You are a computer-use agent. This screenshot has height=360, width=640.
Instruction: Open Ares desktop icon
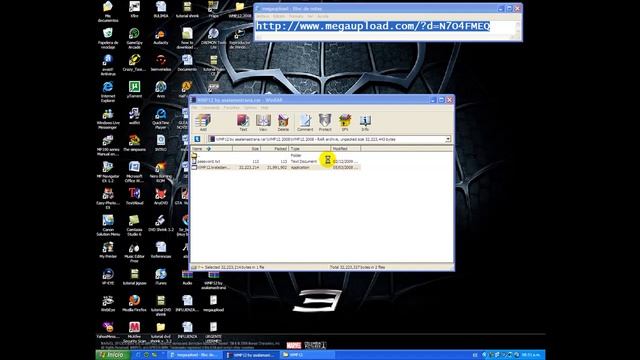(x=161, y=90)
